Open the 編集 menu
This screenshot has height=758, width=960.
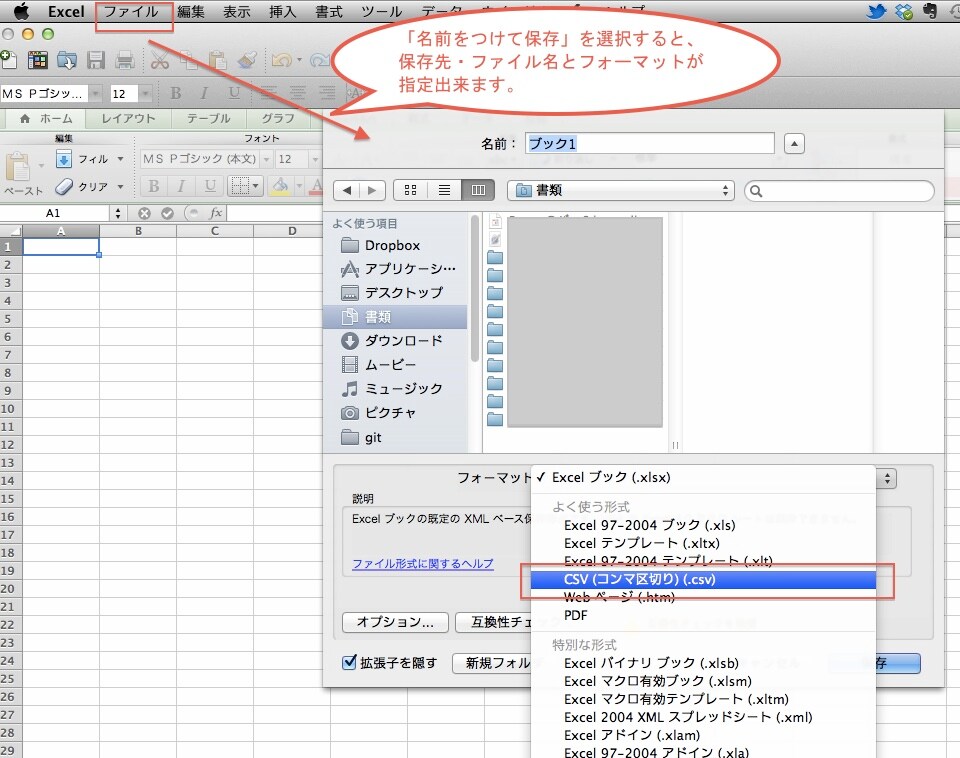tap(191, 12)
